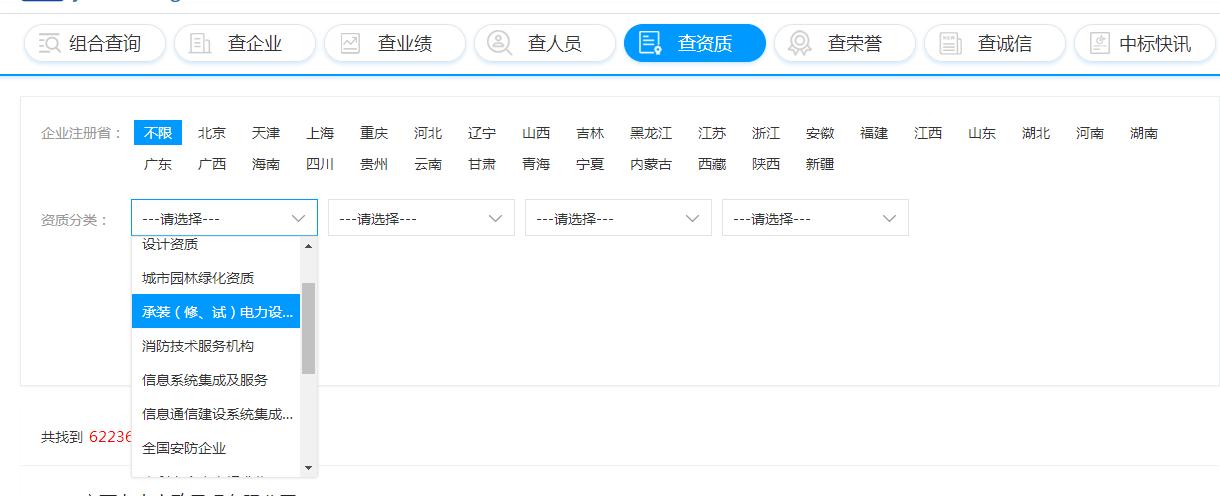Choose 设计资质 from the dropdown list
The width and height of the screenshot is (1220, 496).
pyautogui.click(x=216, y=247)
